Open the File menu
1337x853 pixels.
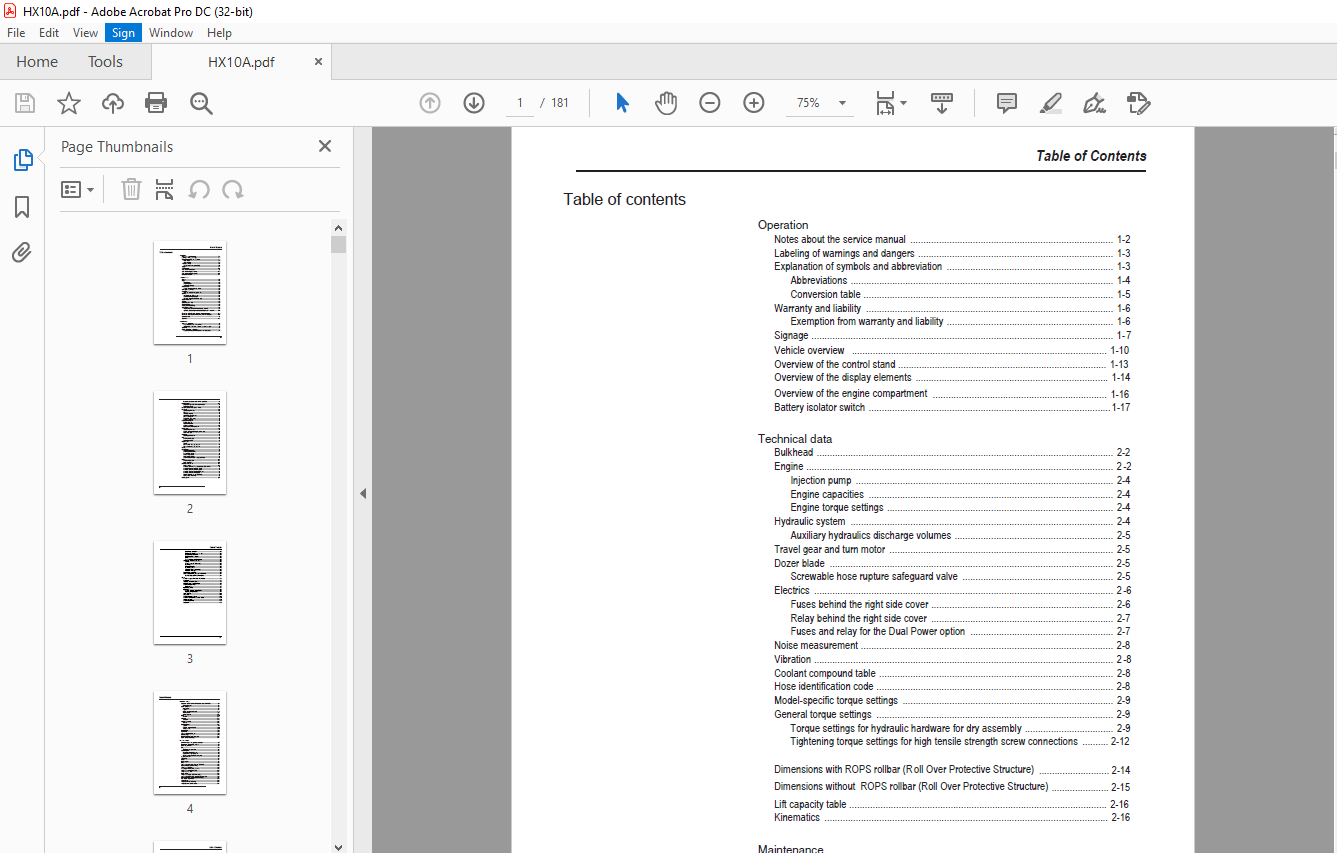point(16,33)
